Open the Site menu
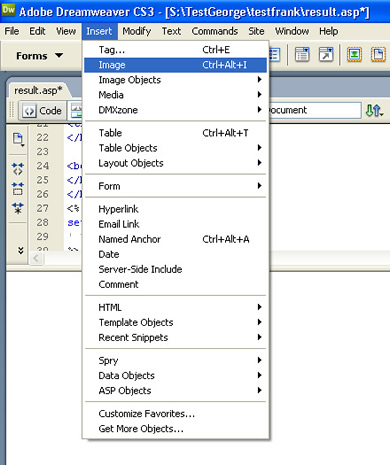This screenshot has height=465, width=390. click(x=256, y=31)
